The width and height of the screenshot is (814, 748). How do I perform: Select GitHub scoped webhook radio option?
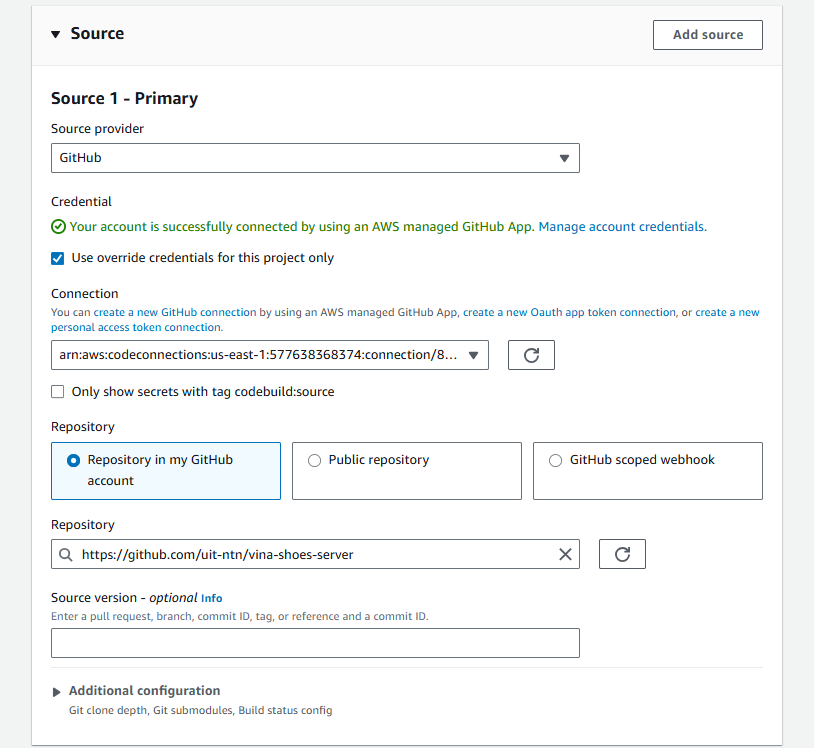click(556, 460)
